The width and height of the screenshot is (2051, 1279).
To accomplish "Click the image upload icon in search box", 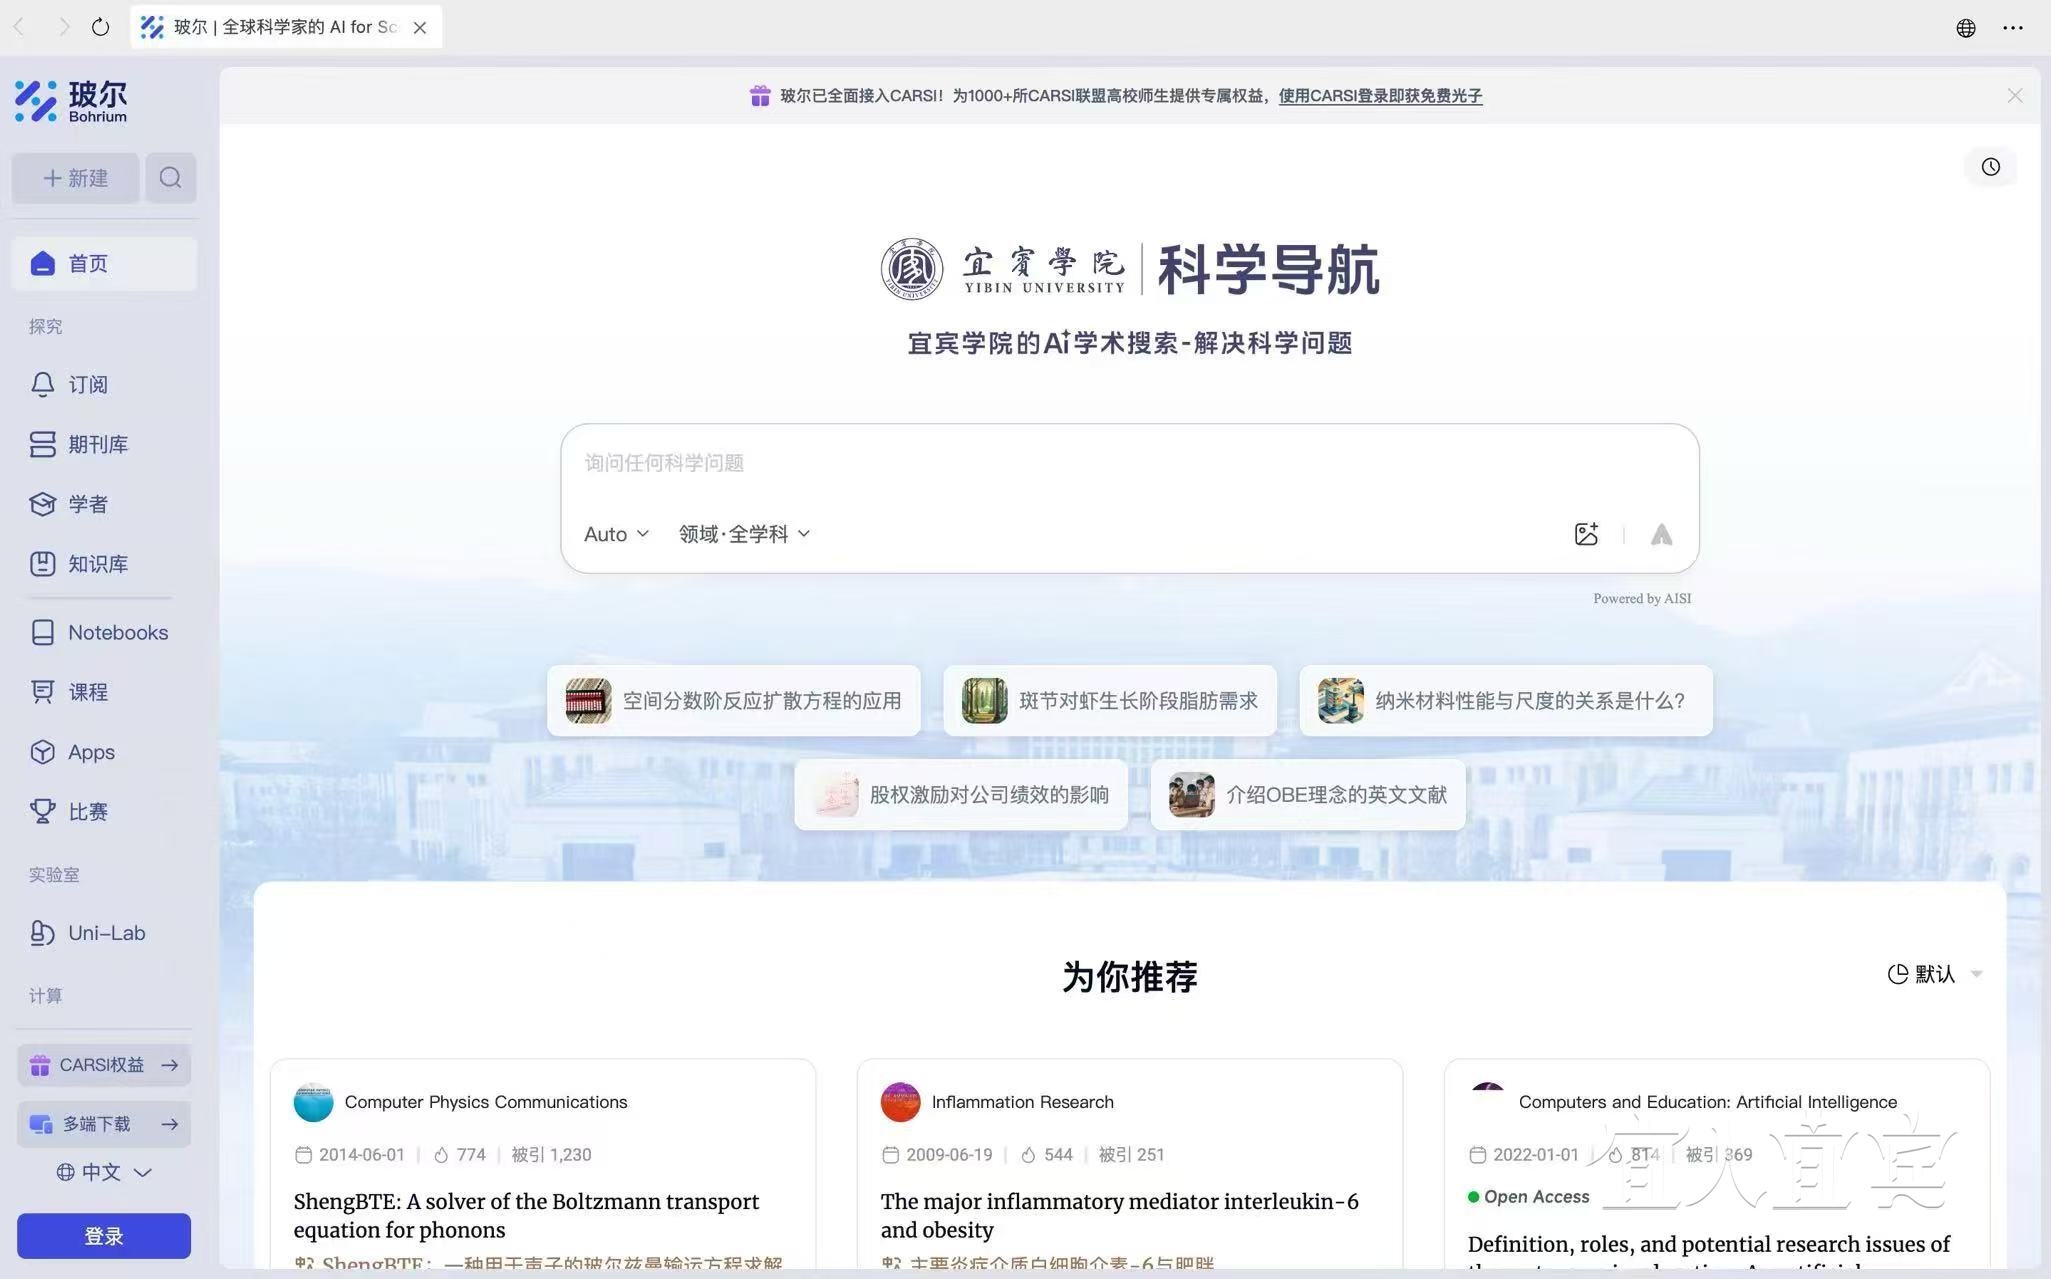I will 1585,534.
